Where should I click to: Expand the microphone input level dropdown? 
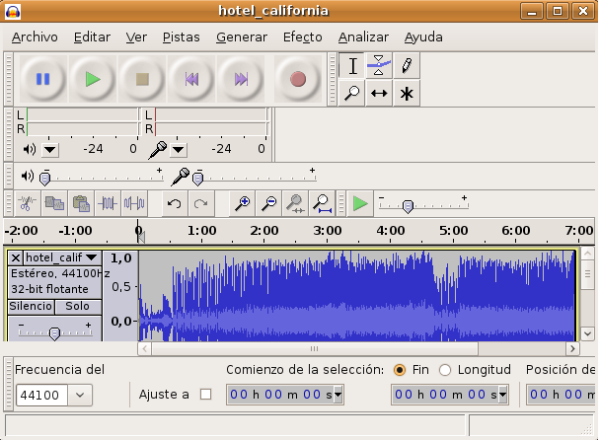pyautogui.click(x=178, y=149)
